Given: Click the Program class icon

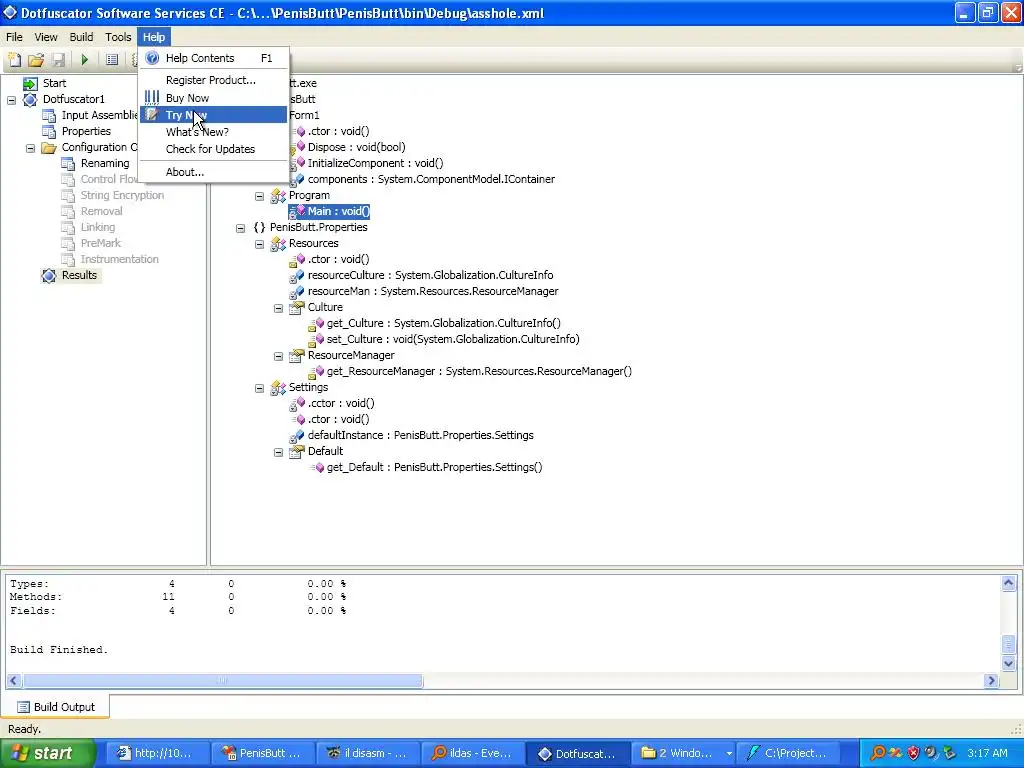Looking at the screenshot, I should click(x=278, y=195).
